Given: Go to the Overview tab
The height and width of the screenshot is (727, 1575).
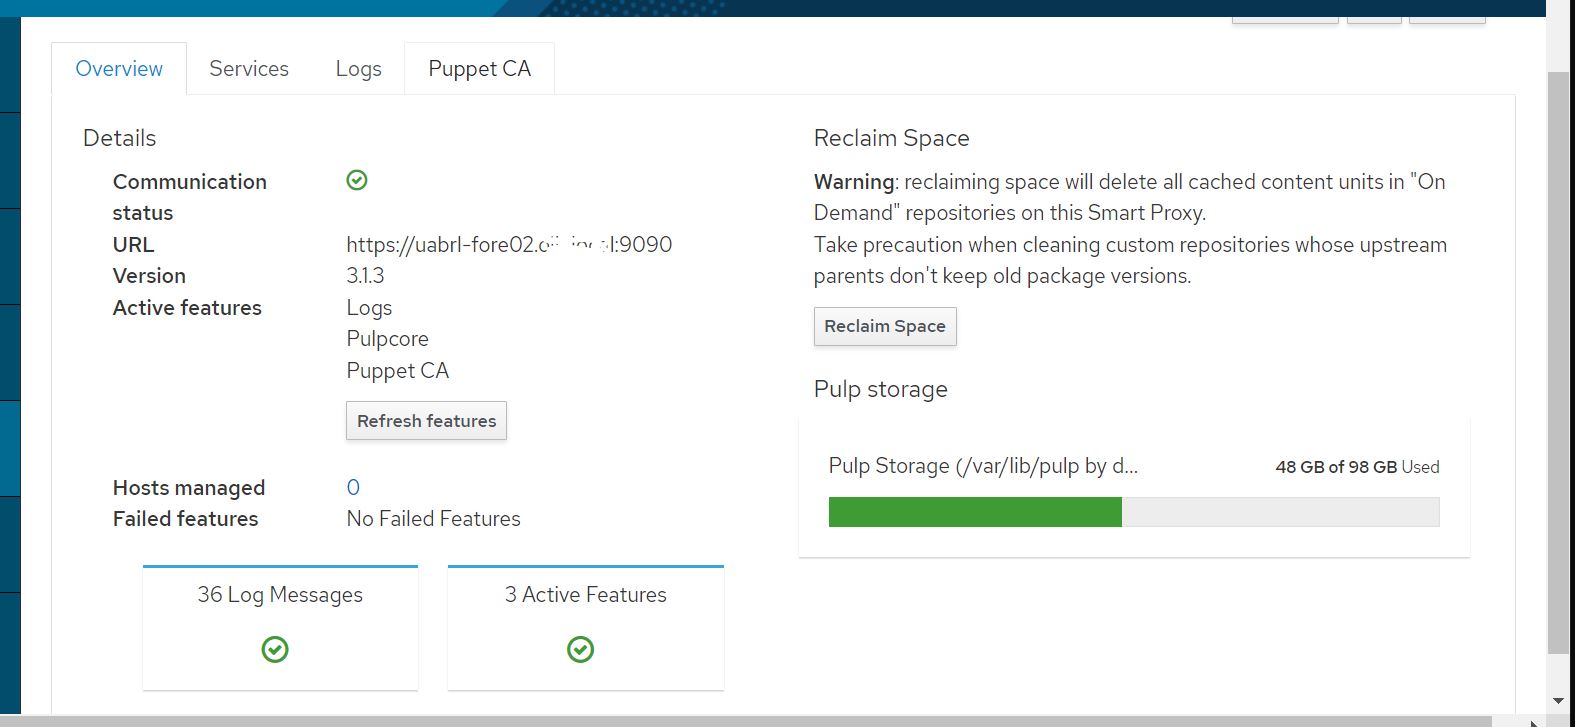Looking at the screenshot, I should tap(119, 69).
